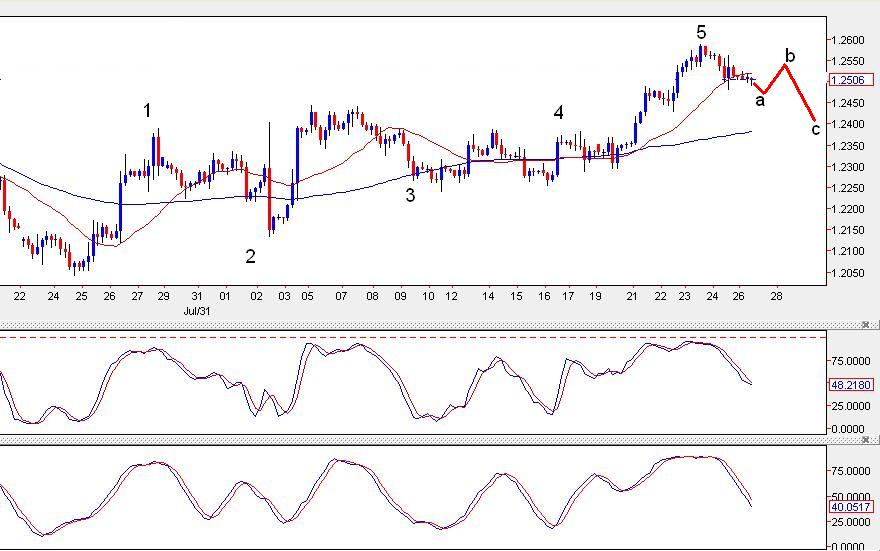
Task: Click date label 12 on time axis
Action: pyautogui.click(x=451, y=296)
